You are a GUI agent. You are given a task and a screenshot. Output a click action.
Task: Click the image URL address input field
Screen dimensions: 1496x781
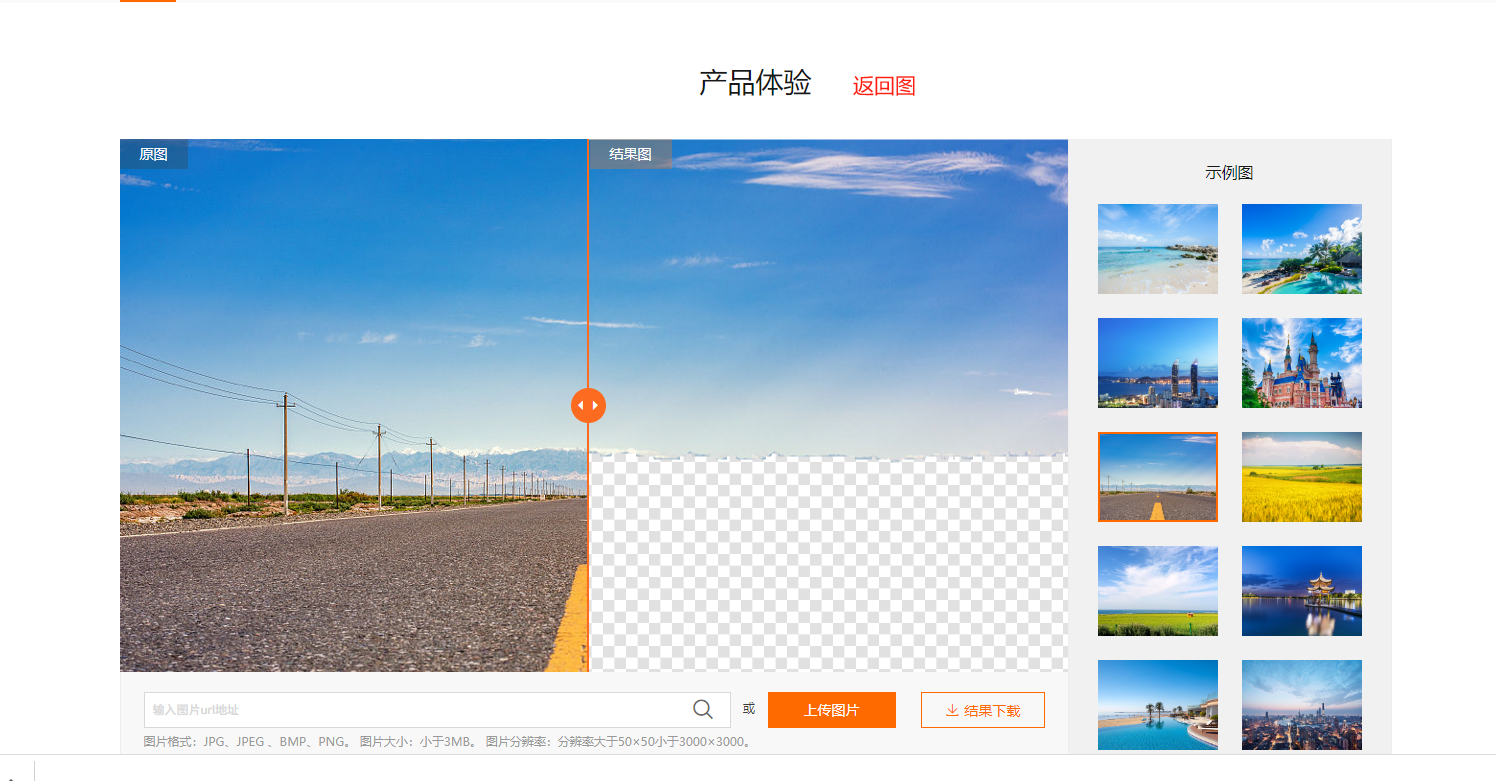pos(437,710)
